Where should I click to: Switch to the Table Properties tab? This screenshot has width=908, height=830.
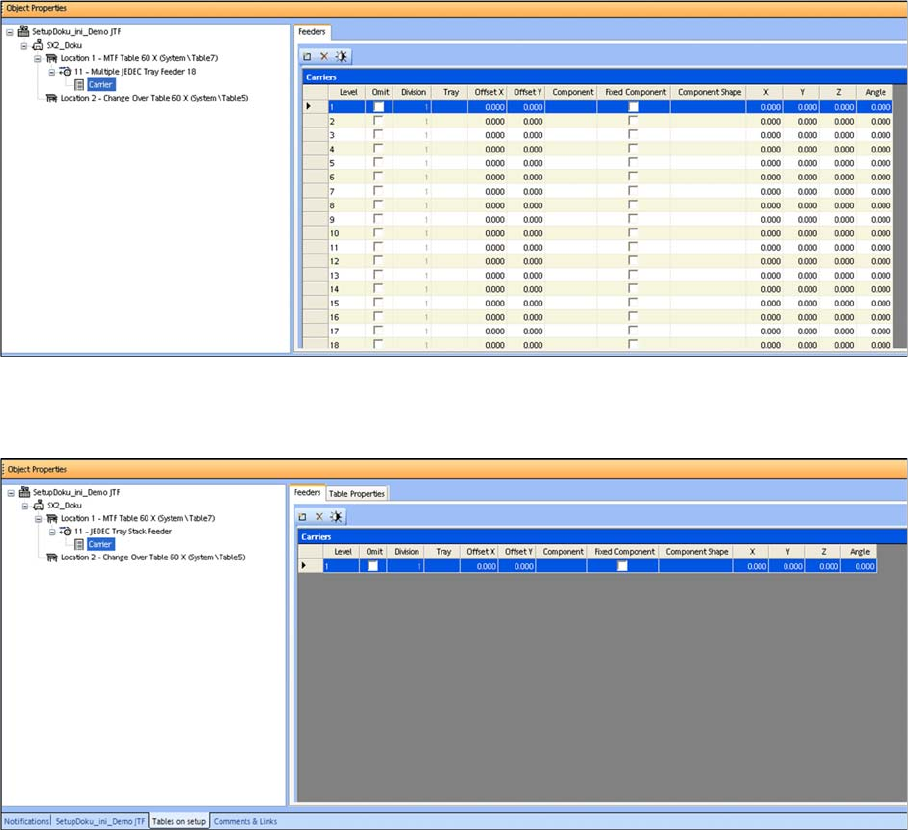point(357,494)
